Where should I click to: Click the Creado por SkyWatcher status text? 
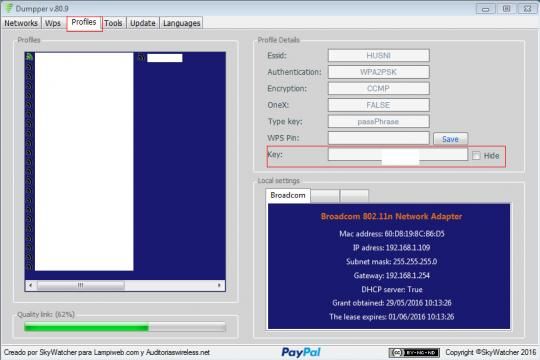(x=107, y=352)
